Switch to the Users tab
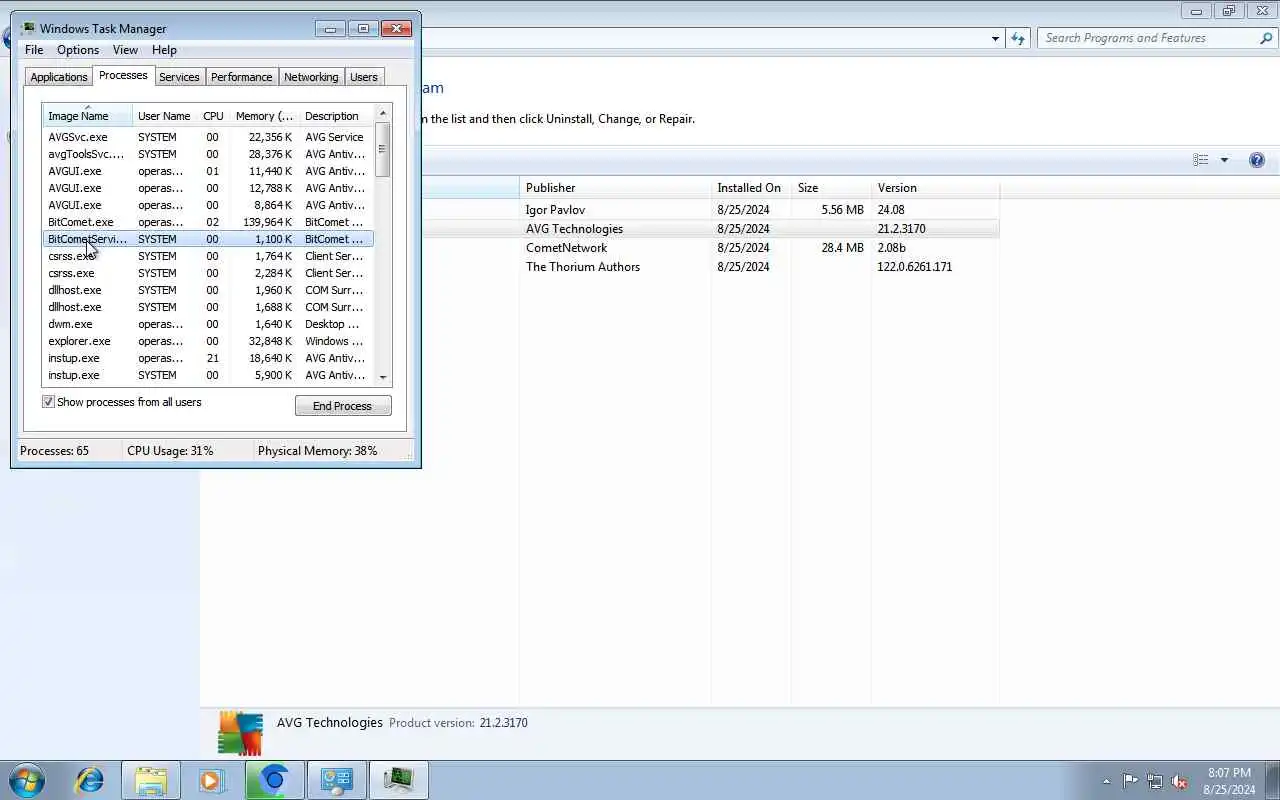 click(364, 77)
